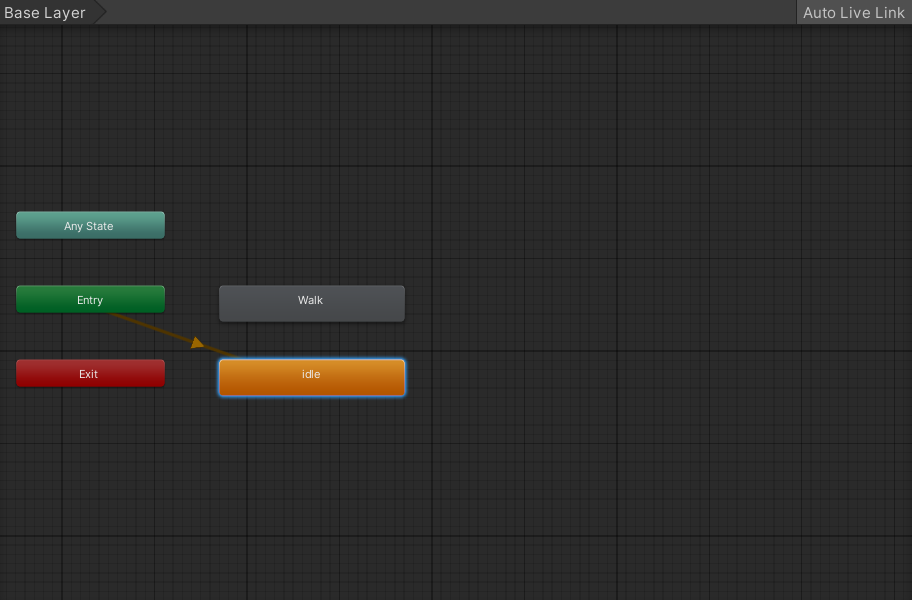Select the Entry to idle transition arrow
Viewport: 912px width, 600px height.
coord(197,343)
